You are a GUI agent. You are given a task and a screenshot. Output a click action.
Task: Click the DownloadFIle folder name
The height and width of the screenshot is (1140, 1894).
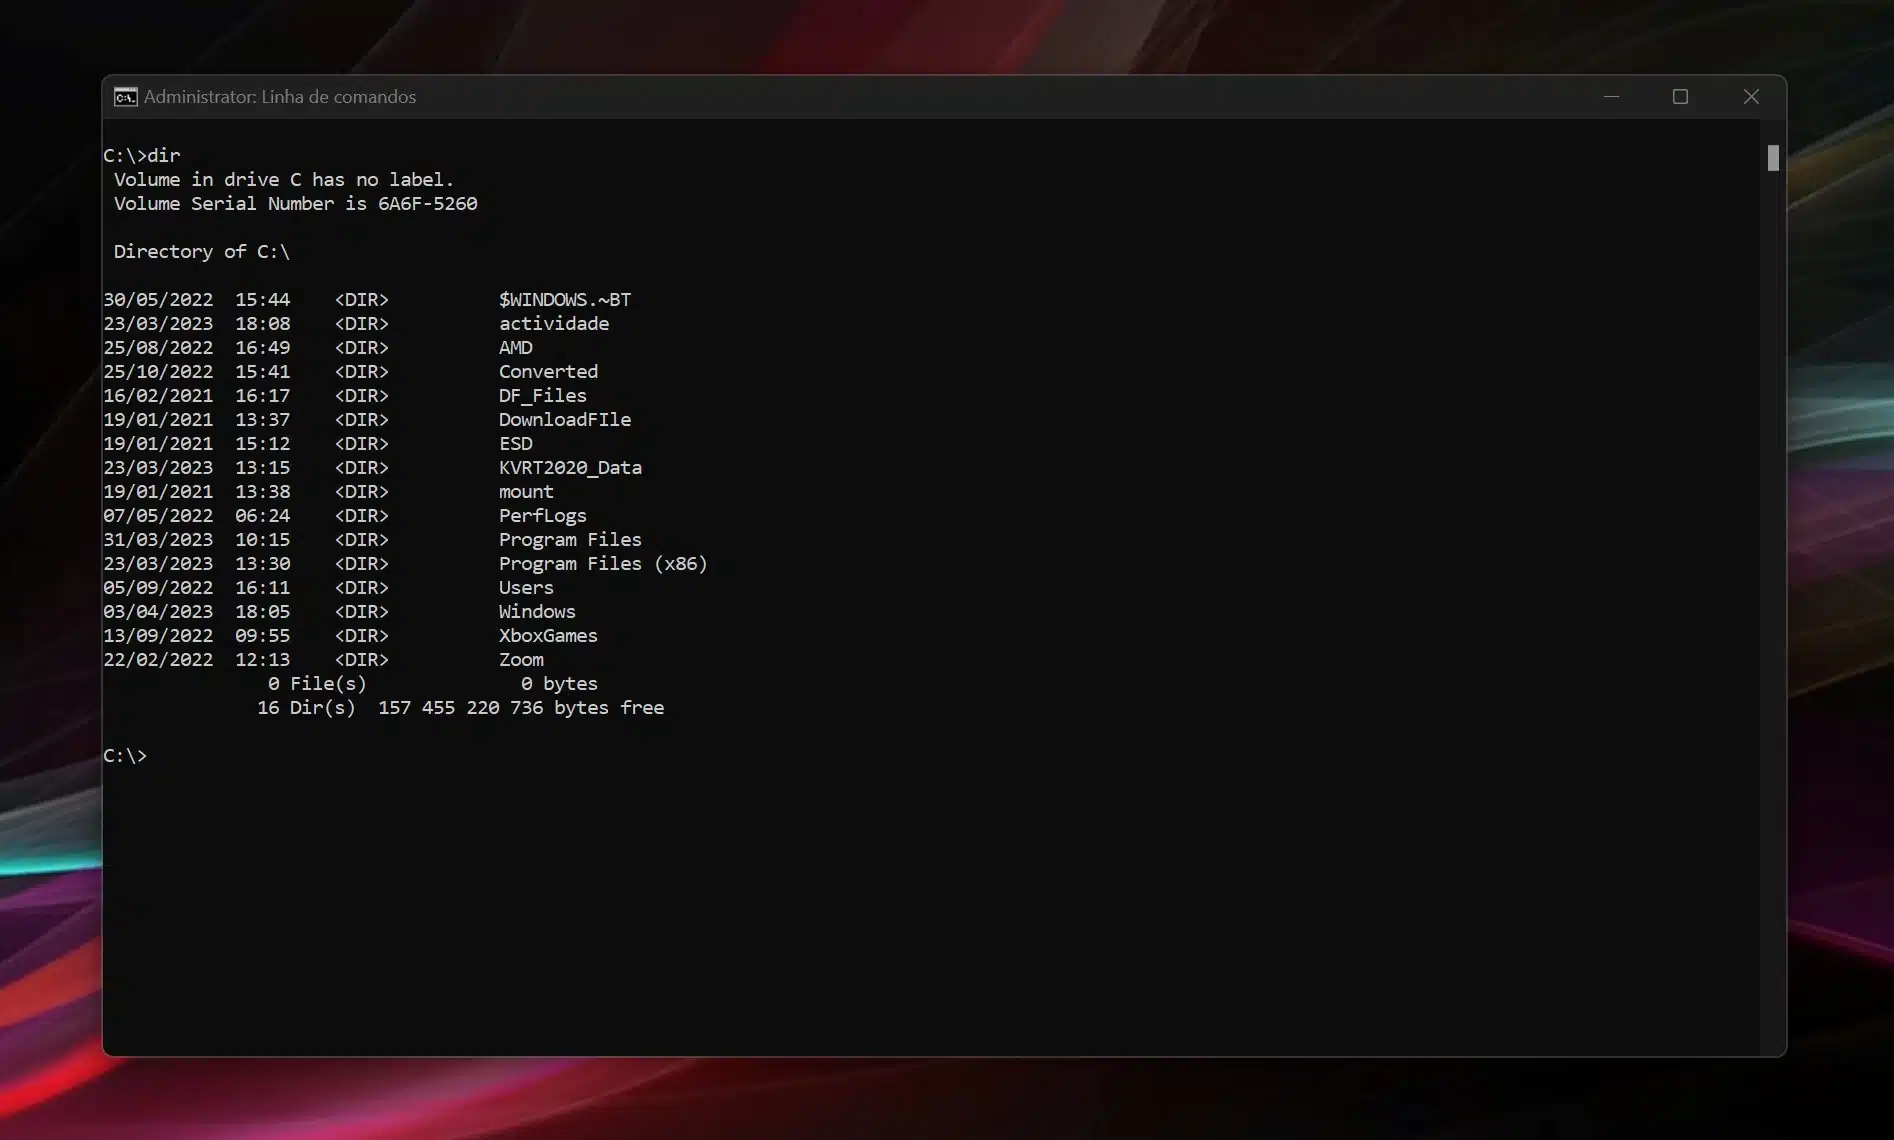click(x=565, y=419)
